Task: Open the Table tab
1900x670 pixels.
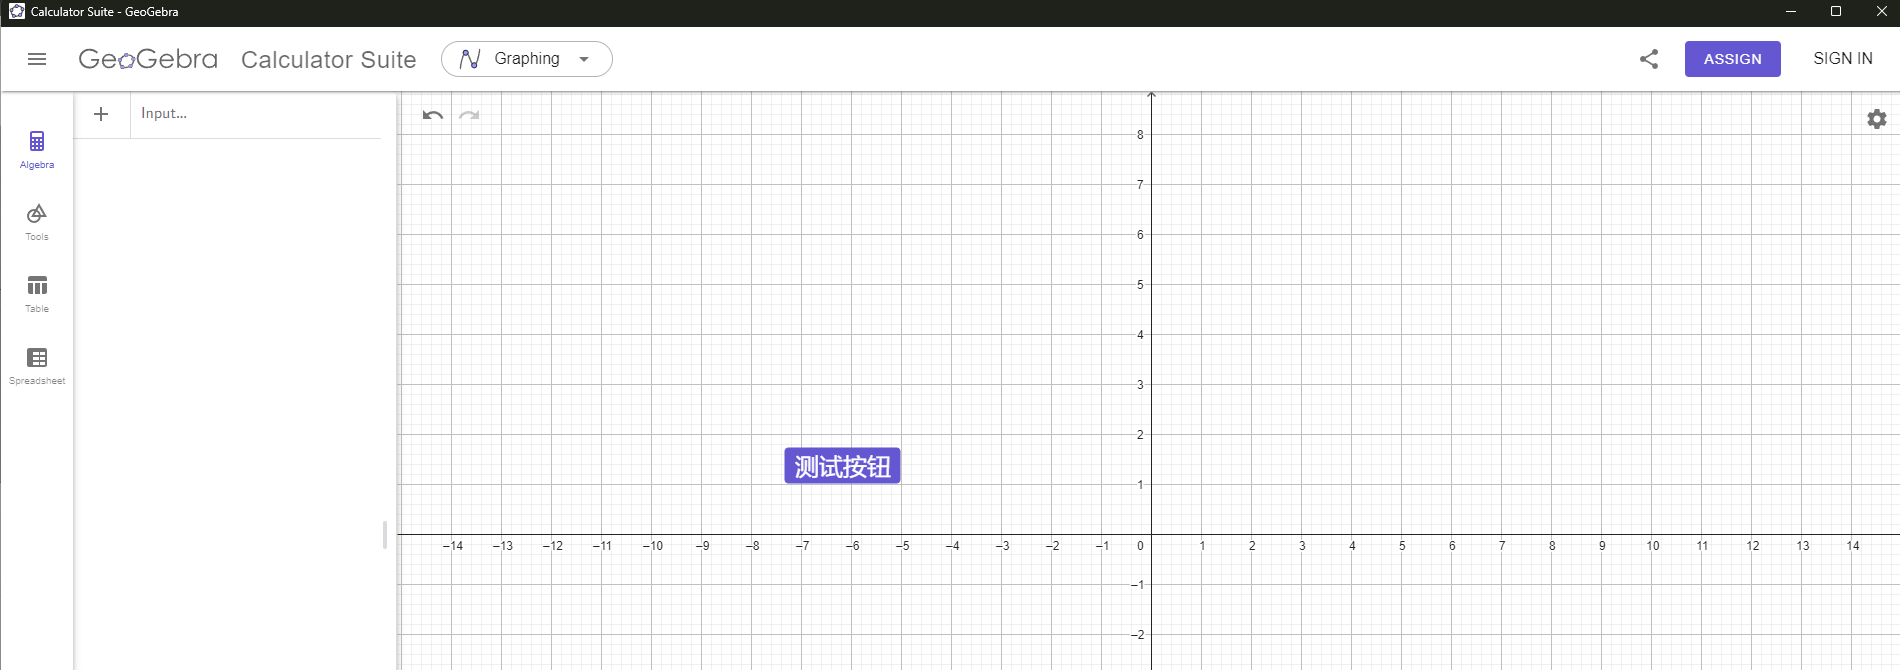Action: click(x=37, y=294)
